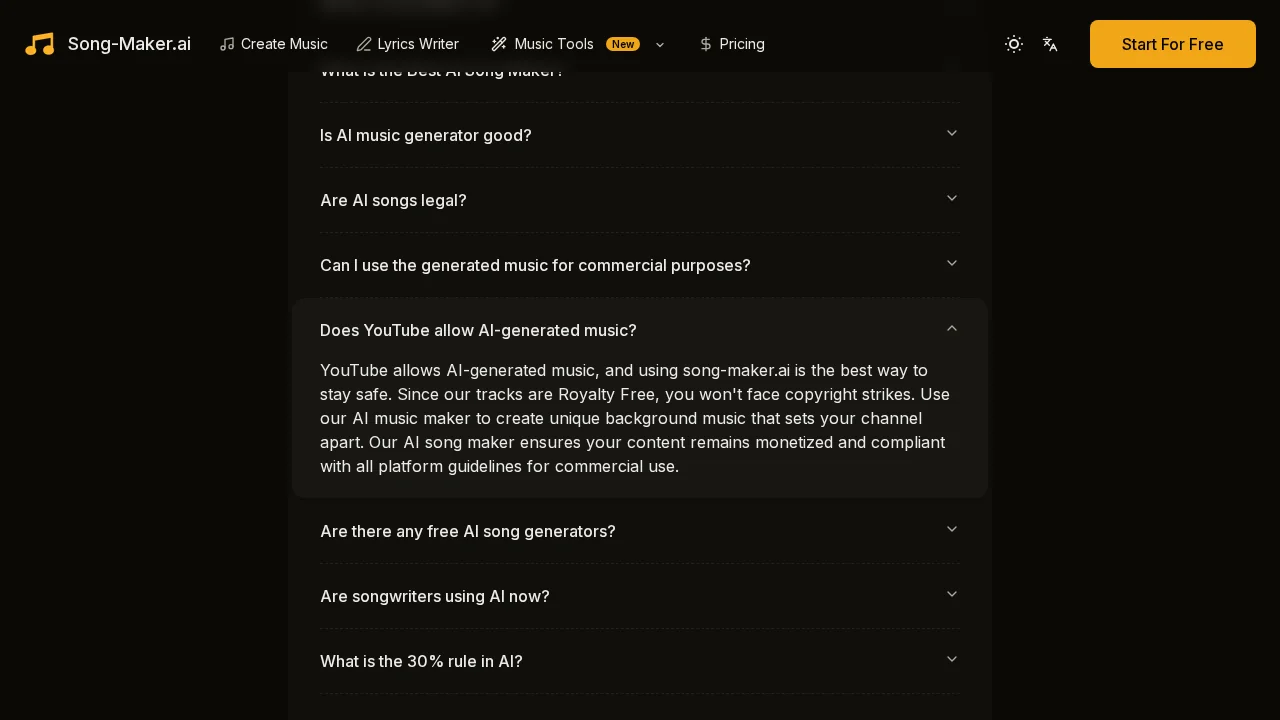Image resolution: width=1280 pixels, height=720 pixels.
Task: Open the Create Music menu item
Action: 284,44
